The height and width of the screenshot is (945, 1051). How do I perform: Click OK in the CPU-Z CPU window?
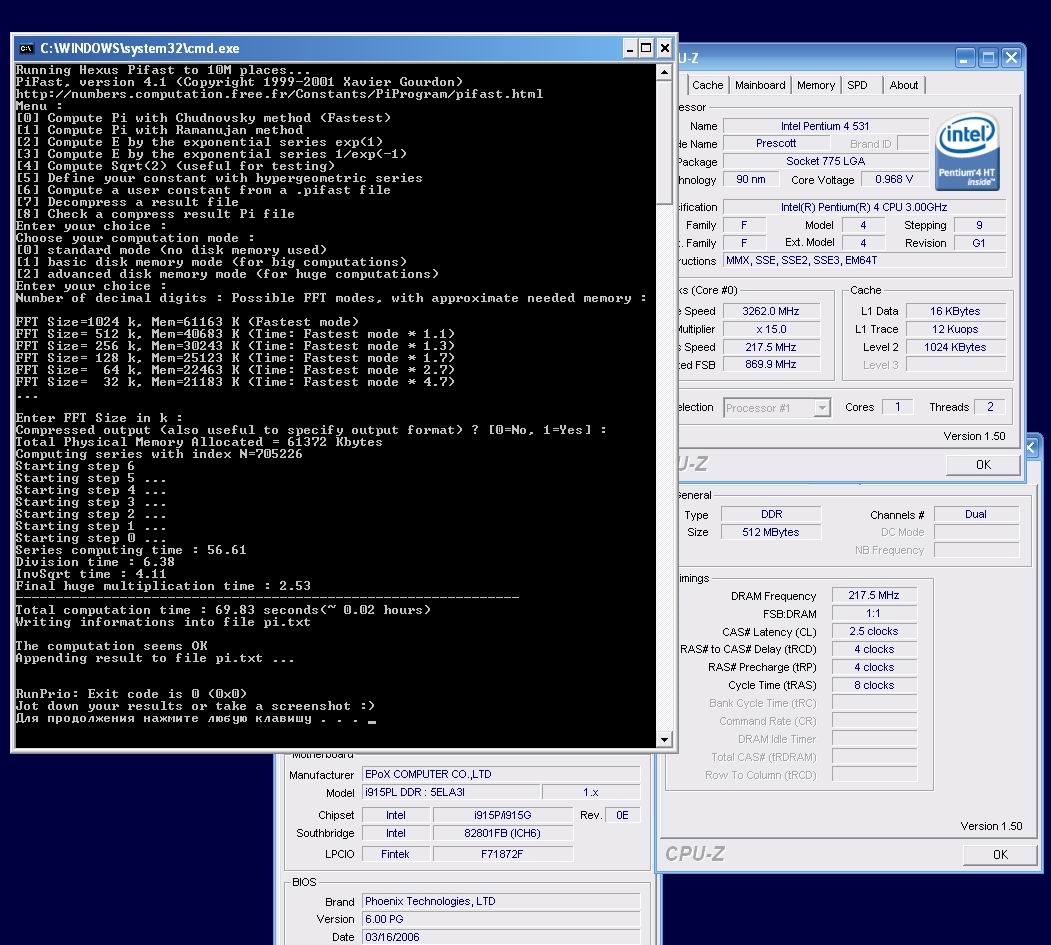983,464
